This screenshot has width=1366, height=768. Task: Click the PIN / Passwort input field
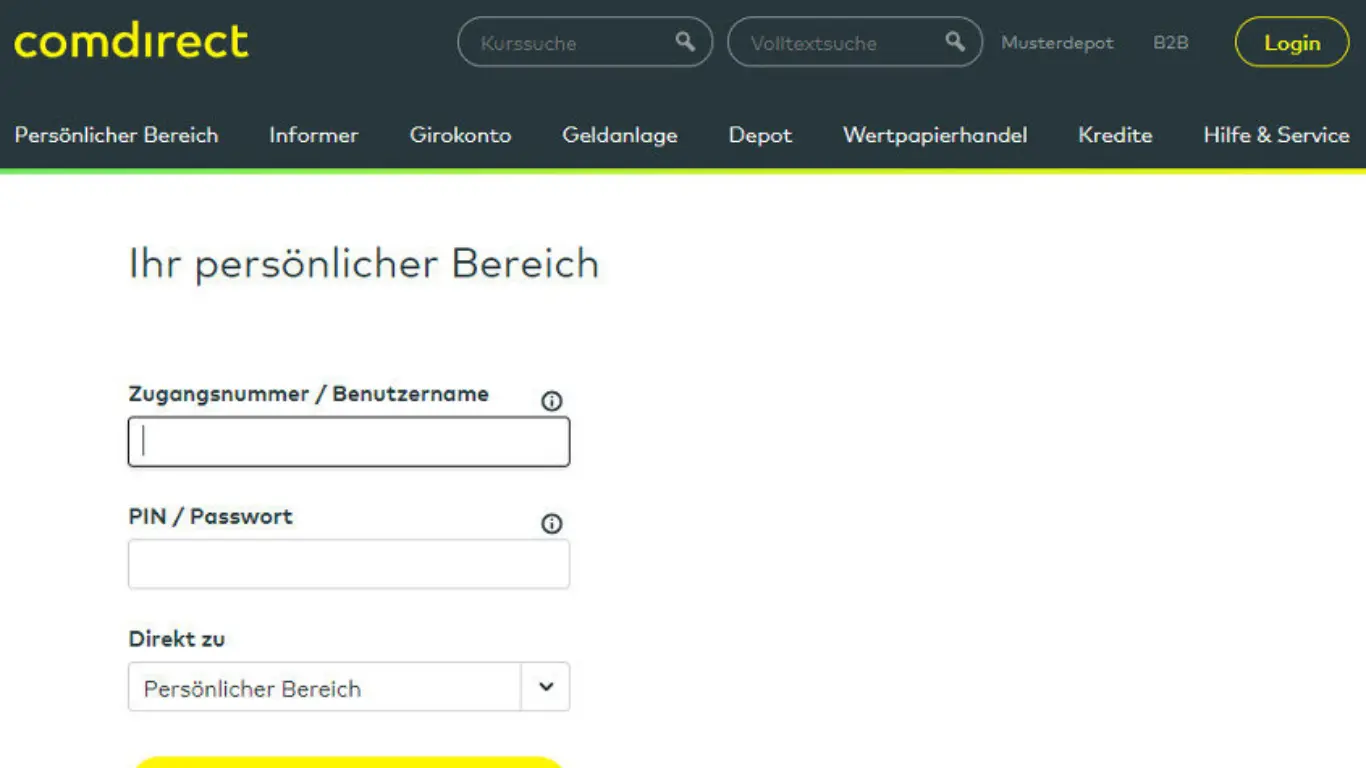point(349,564)
